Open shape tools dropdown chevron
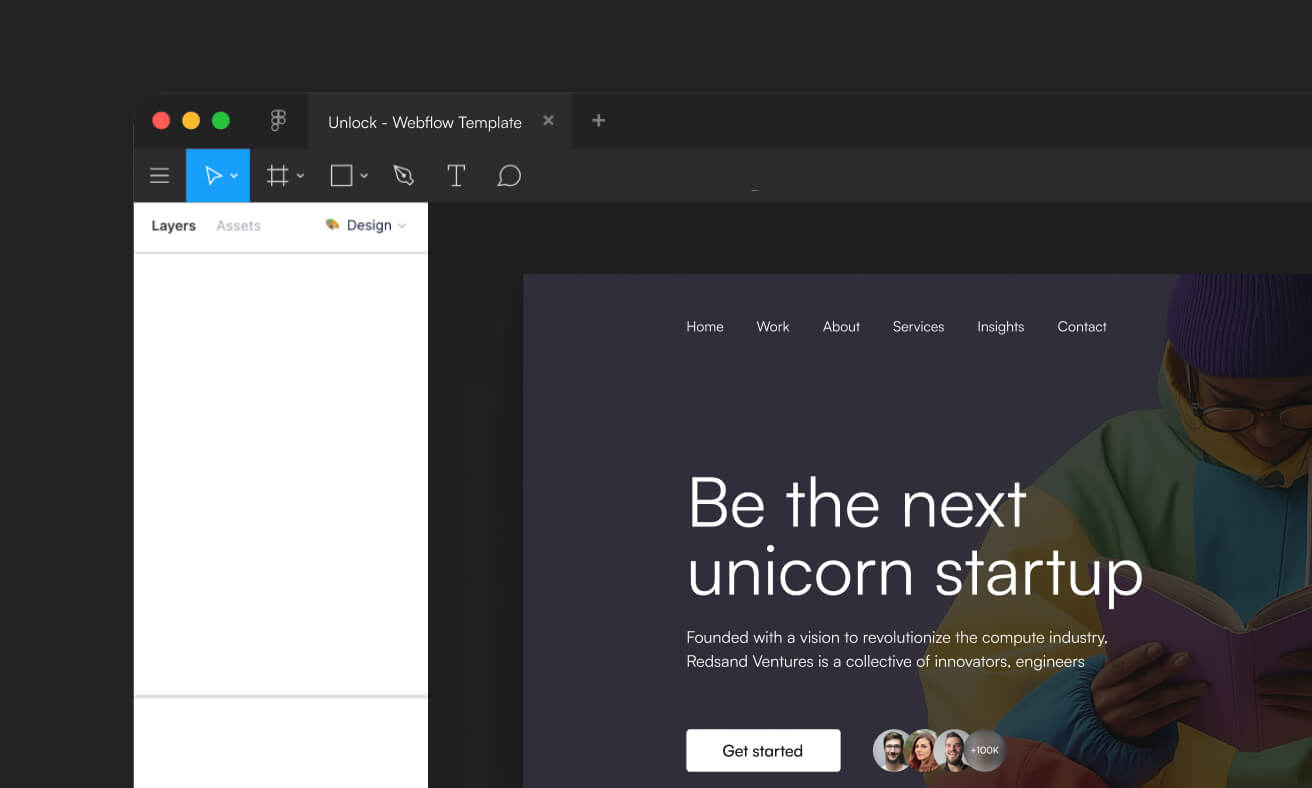The width and height of the screenshot is (1312, 788). tap(364, 176)
